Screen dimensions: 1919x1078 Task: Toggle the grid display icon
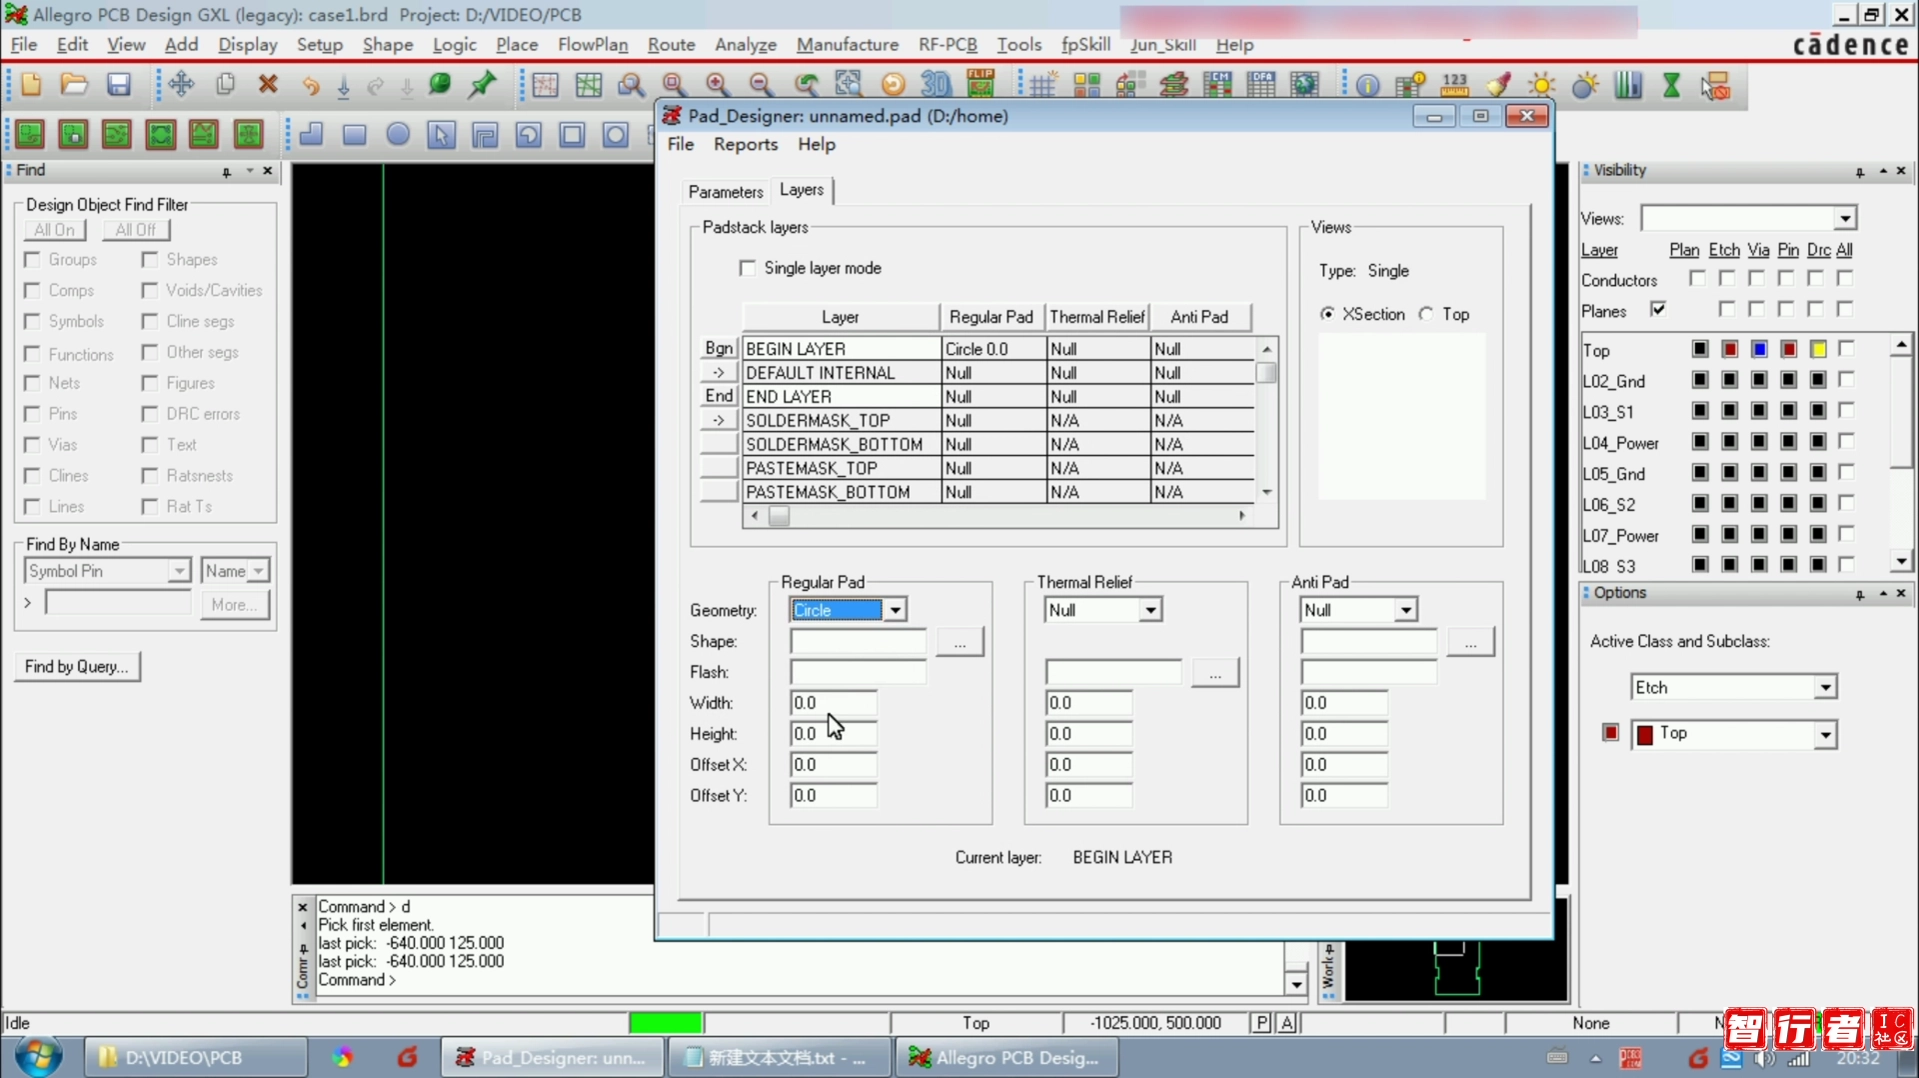tap(1043, 85)
